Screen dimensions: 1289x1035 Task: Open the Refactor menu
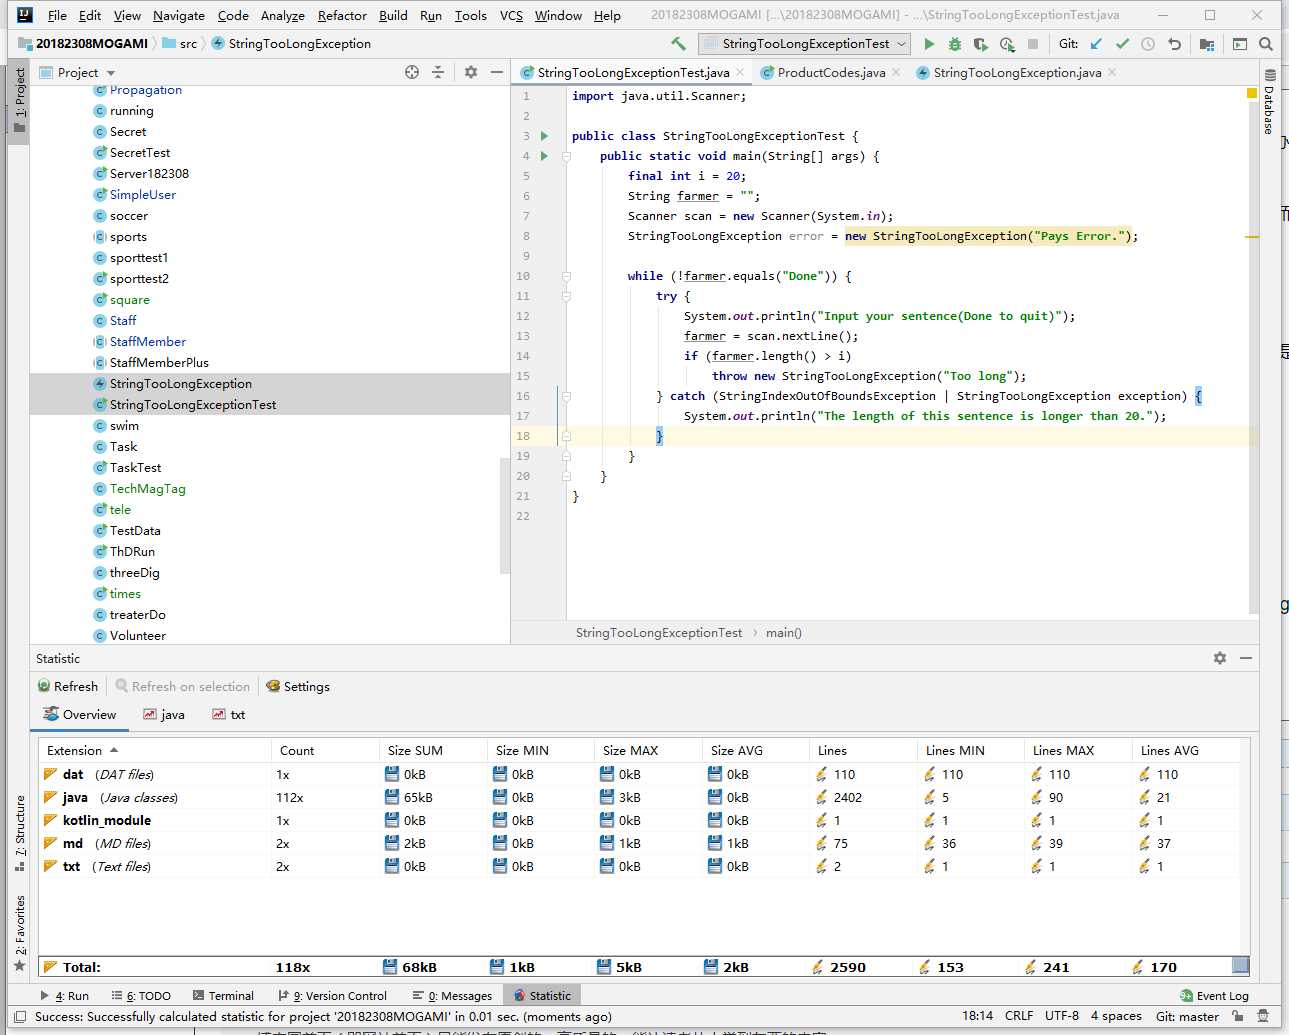(x=342, y=15)
